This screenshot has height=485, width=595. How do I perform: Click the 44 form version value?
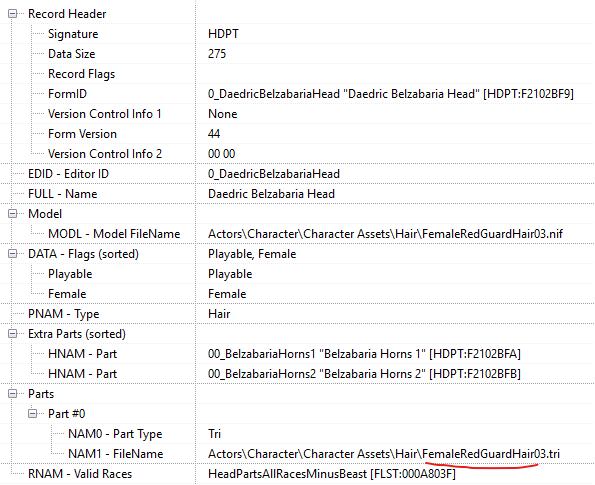tap(214, 134)
